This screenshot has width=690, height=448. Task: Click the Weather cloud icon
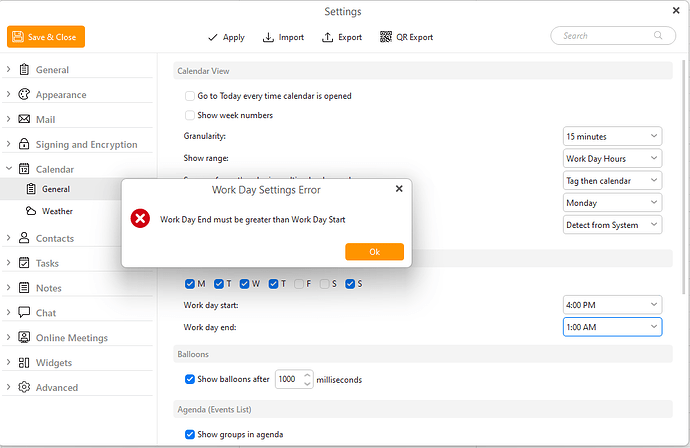pos(31,211)
